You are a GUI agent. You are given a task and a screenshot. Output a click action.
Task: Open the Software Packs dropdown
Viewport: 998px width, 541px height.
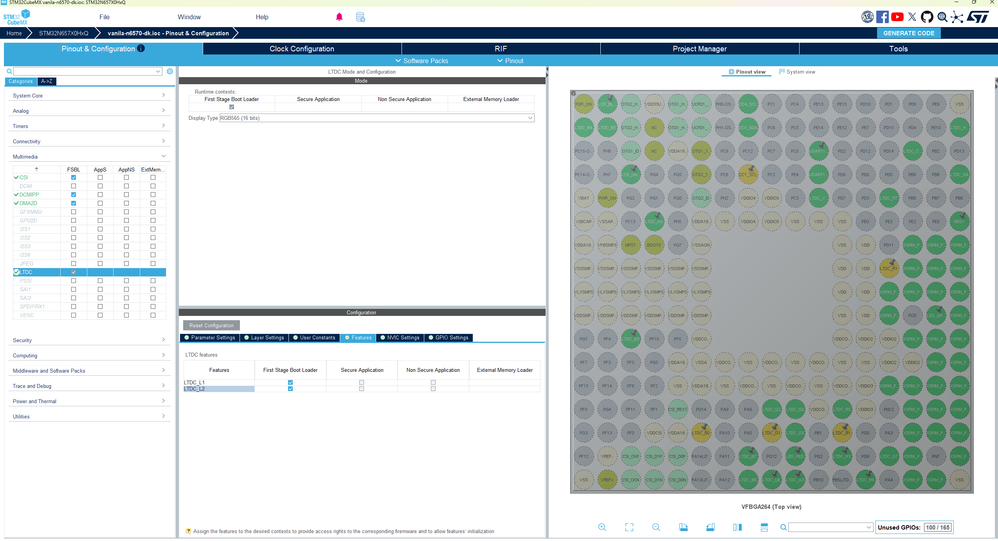click(421, 60)
